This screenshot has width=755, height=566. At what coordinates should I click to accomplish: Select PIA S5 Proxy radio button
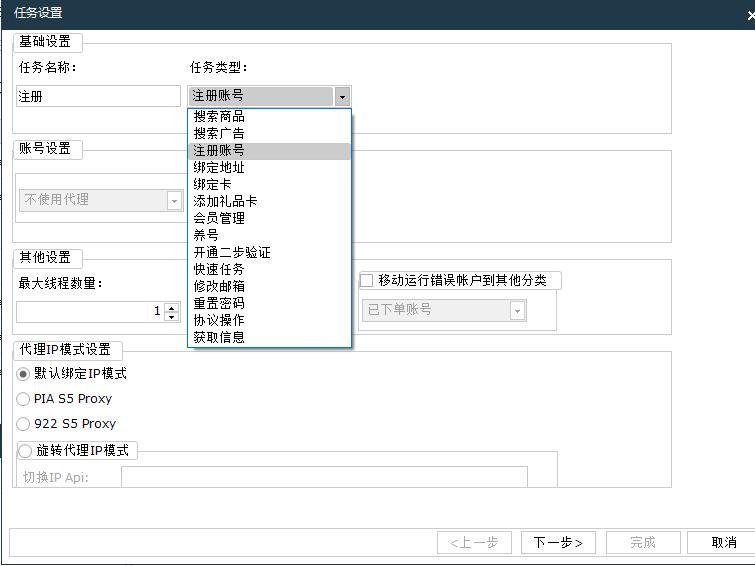[23, 399]
